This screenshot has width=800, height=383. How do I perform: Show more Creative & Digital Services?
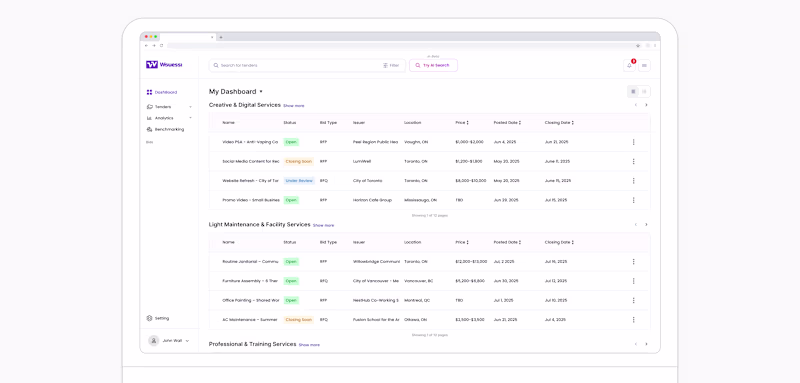[x=294, y=106]
